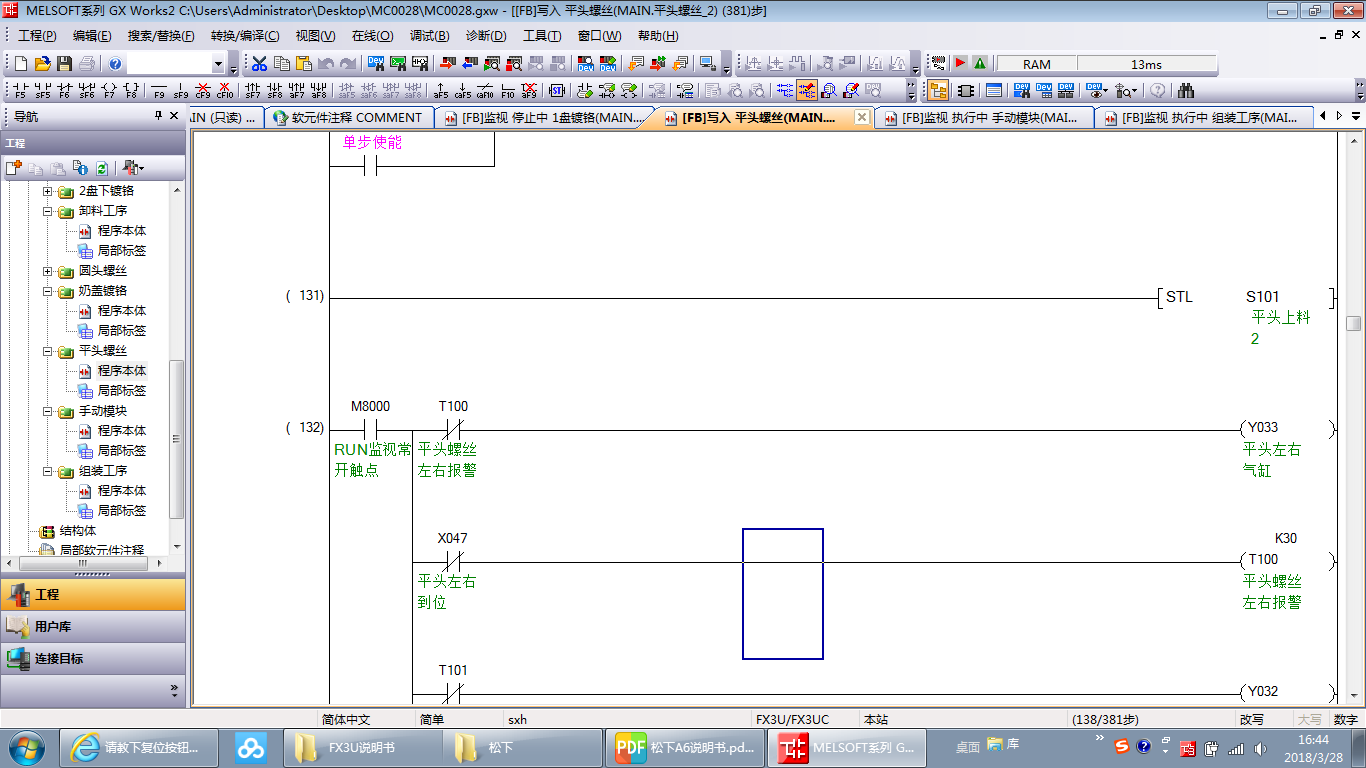Click the red play simulation icon
The height and width of the screenshot is (768, 1366).
(960, 64)
